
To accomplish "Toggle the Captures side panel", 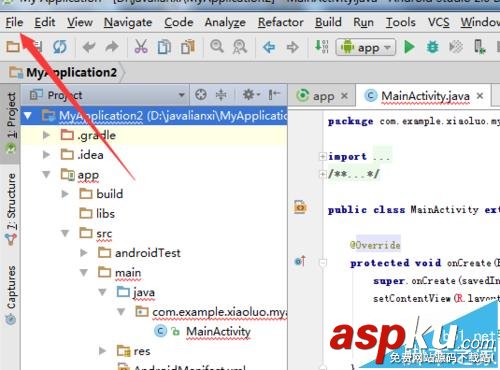I will (x=11, y=295).
